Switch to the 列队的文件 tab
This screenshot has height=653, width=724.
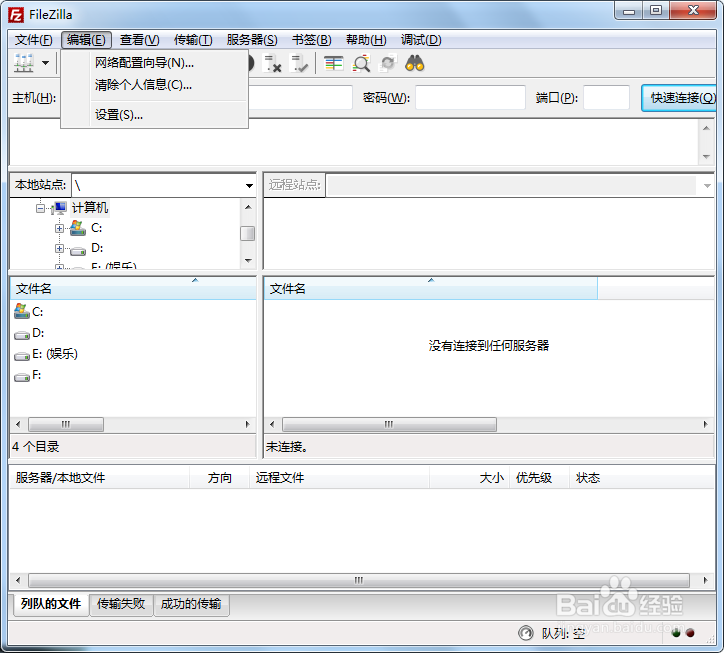50,604
